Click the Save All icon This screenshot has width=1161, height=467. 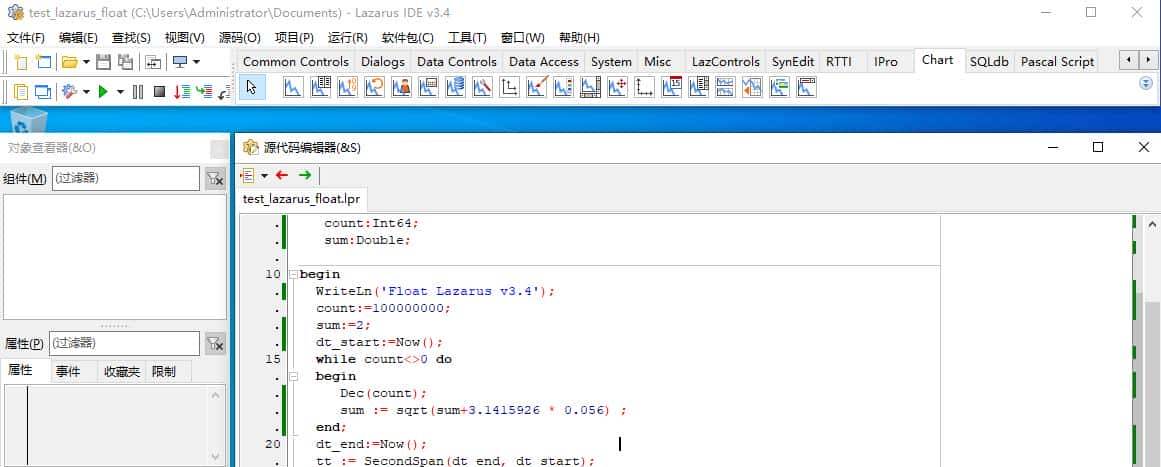click(126, 62)
